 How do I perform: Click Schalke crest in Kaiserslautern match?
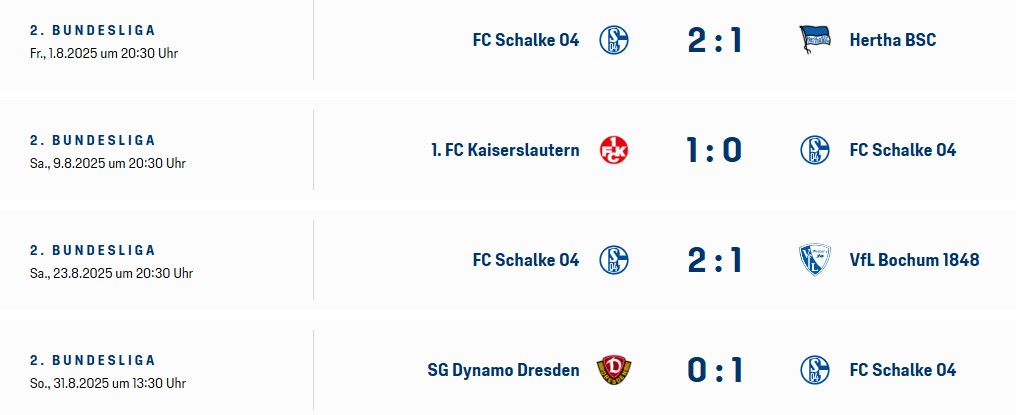point(814,150)
